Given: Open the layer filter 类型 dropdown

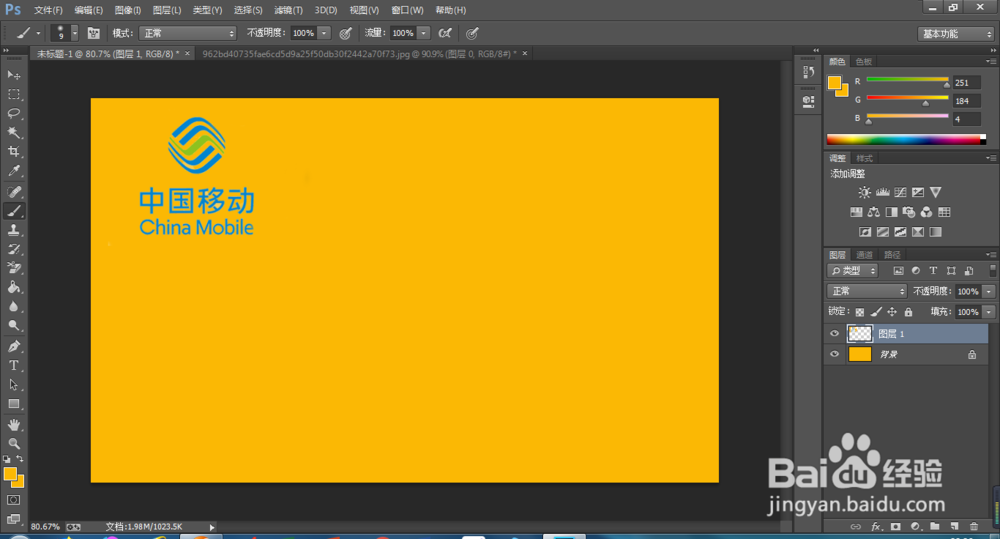Looking at the screenshot, I should pos(853,270).
